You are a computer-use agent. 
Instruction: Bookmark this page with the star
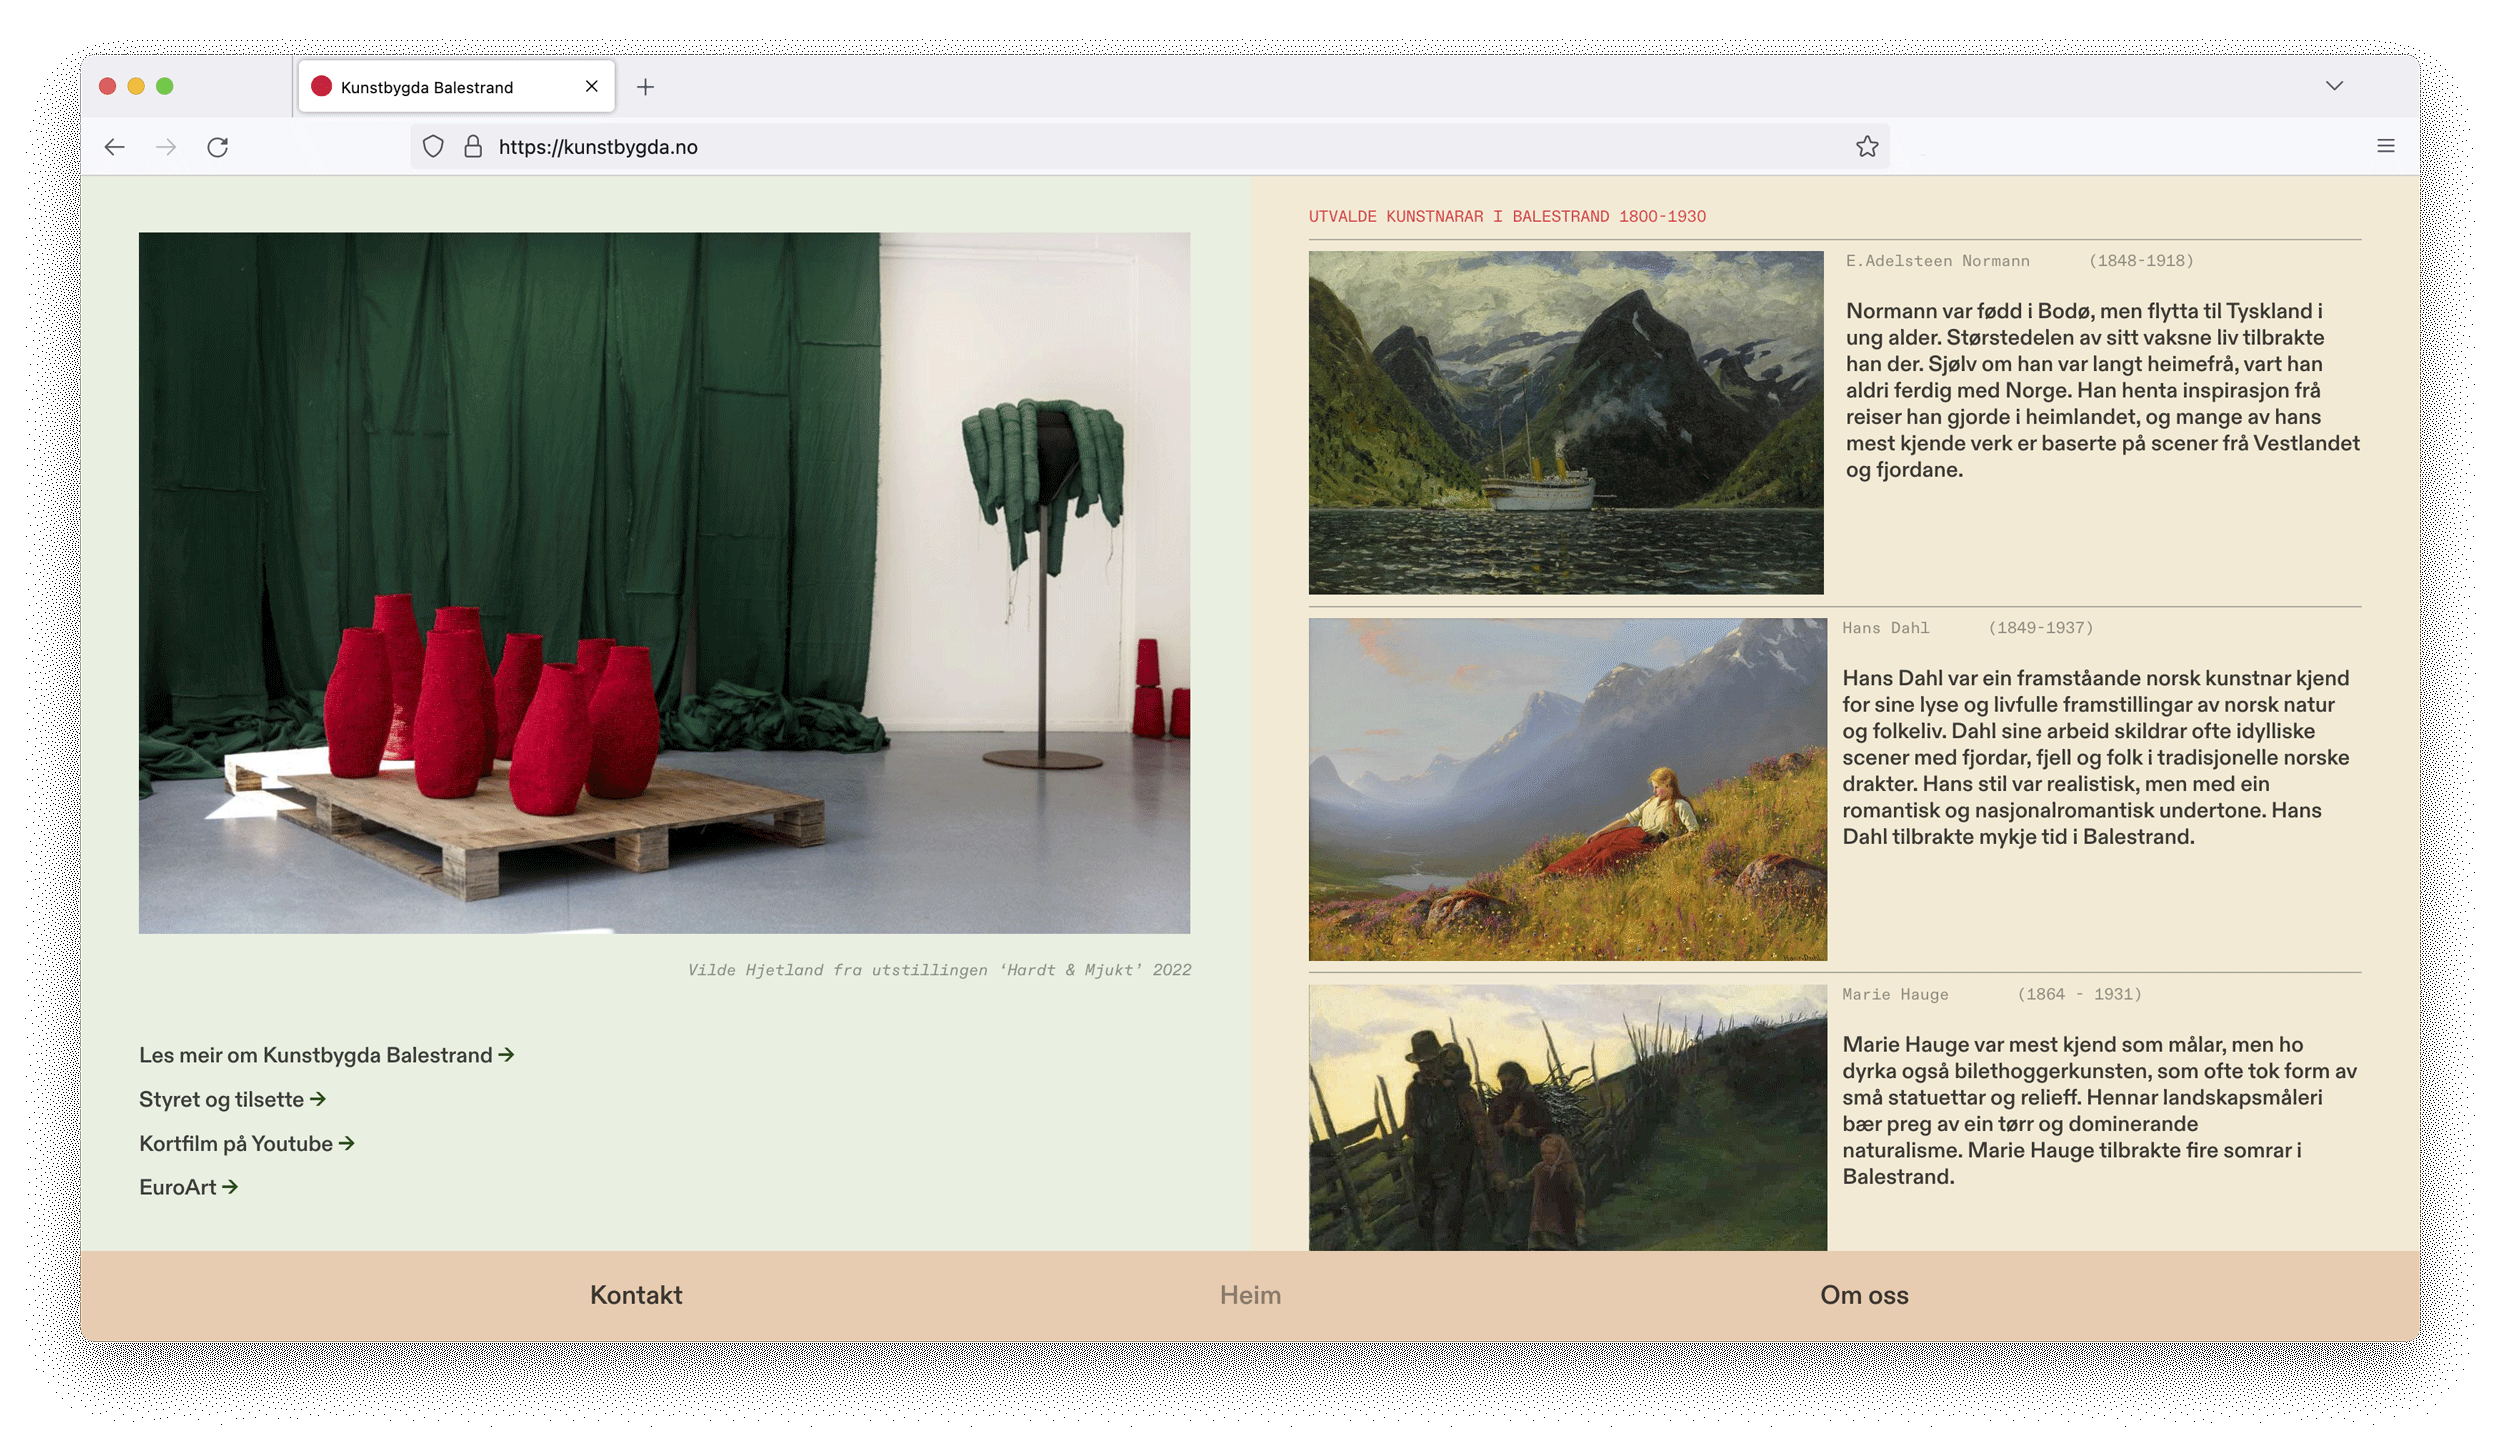coord(1866,147)
